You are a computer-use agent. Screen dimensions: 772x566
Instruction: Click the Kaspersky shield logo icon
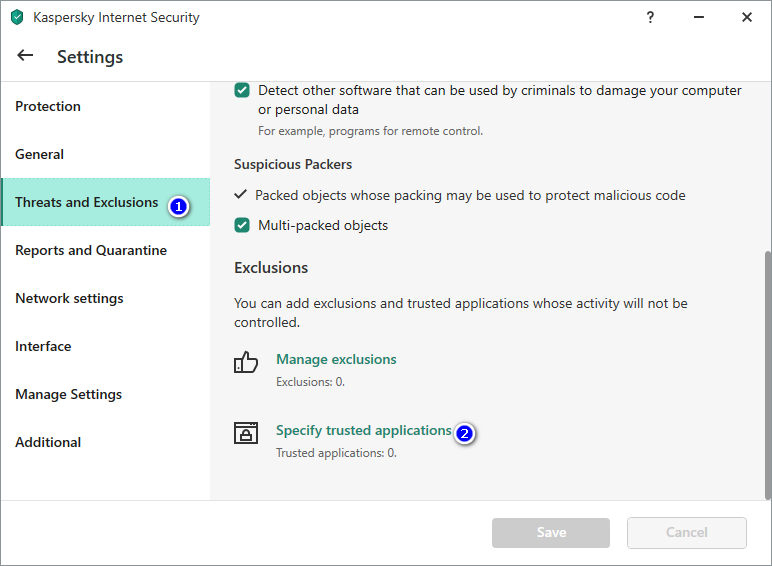click(x=16, y=17)
